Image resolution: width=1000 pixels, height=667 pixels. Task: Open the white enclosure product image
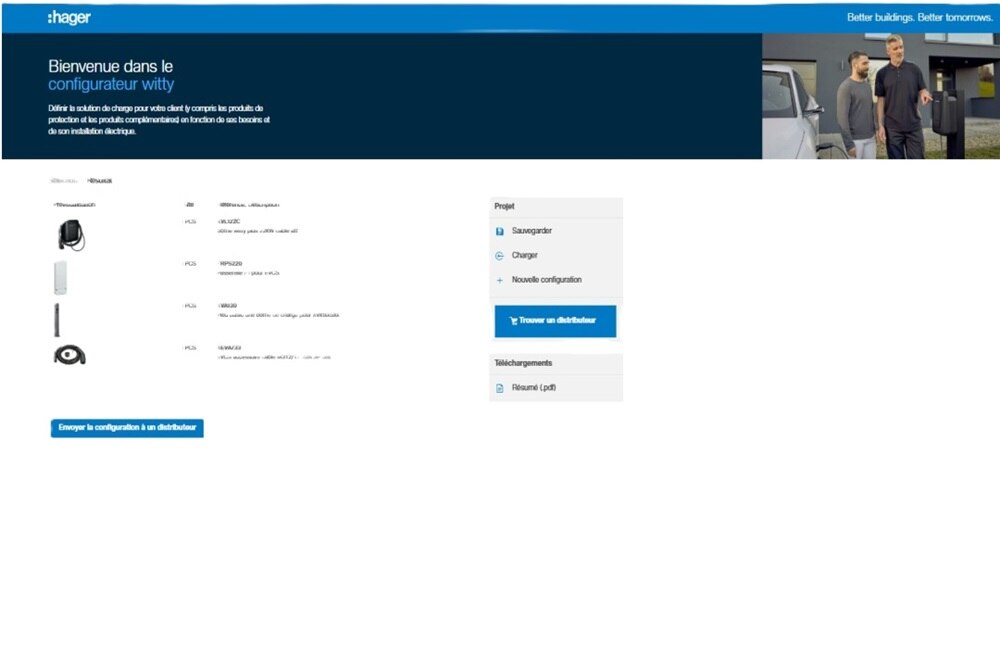pyautogui.click(x=60, y=277)
